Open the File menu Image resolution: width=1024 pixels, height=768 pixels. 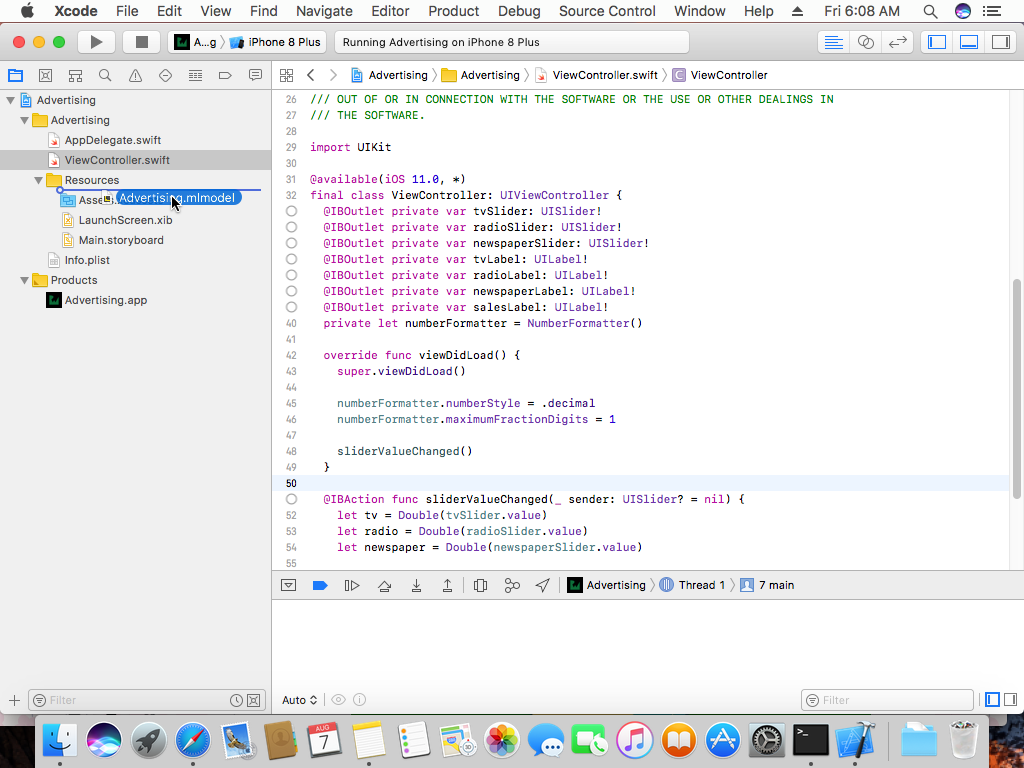[127, 11]
